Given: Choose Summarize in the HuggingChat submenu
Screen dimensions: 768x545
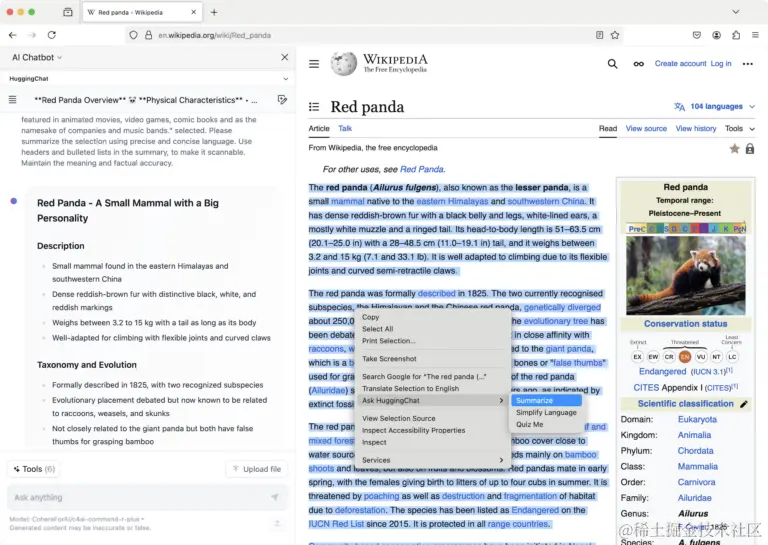Looking at the screenshot, I should [x=546, y=401].
